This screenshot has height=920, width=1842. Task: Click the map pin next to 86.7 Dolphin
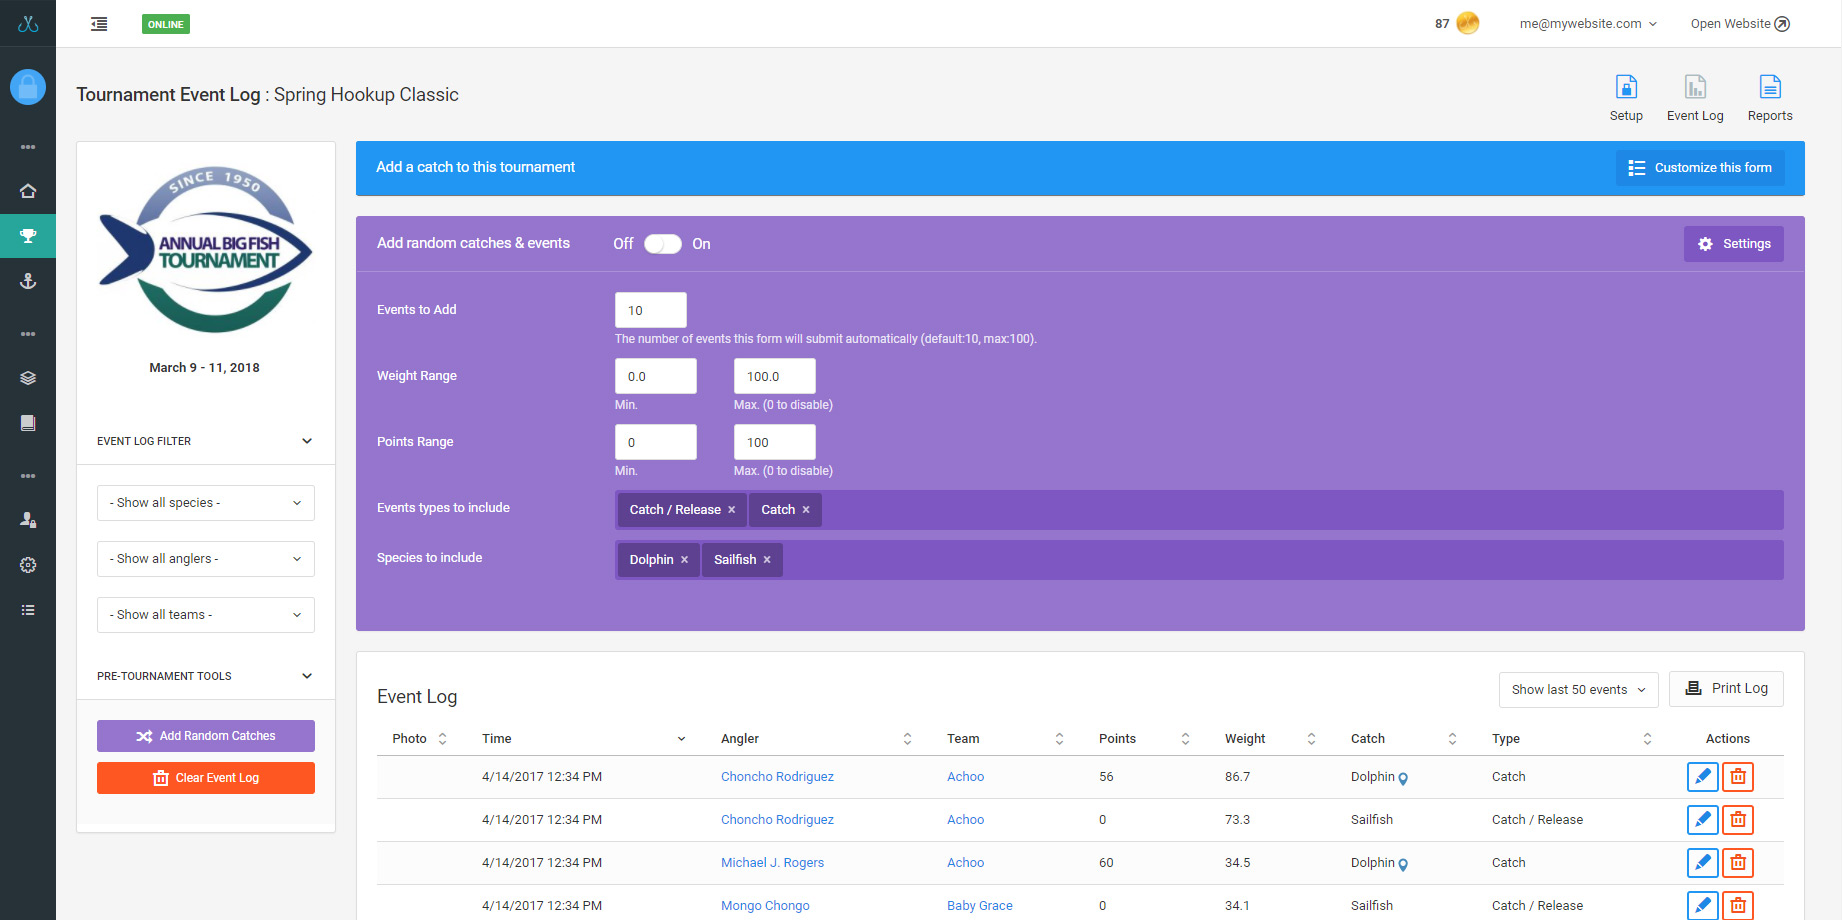tap(1403, 779)
